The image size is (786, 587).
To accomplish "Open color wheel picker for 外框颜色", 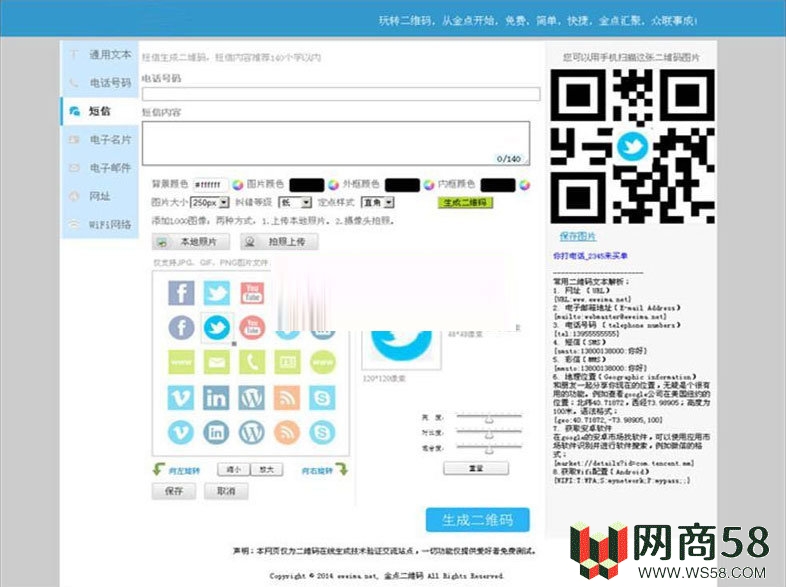I will (429, 185).
